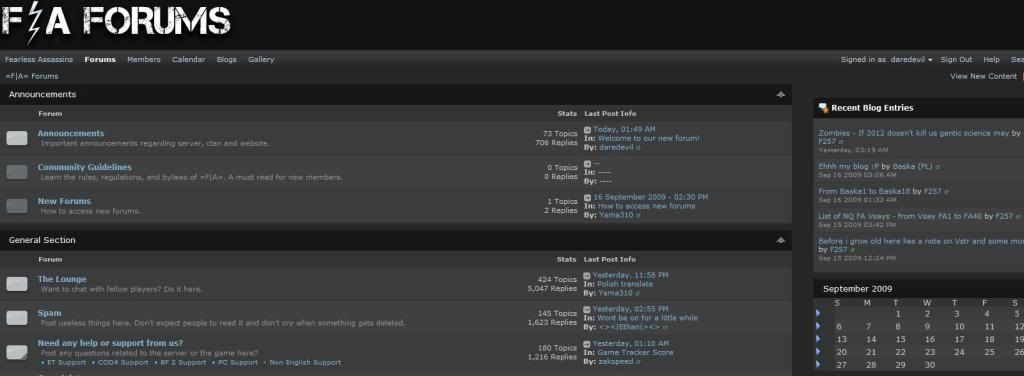Open the Calendar navigation item
Image resolution: width=1024 pixels, height=376 pixels.
pyautogui.click(x=188, y=59)
